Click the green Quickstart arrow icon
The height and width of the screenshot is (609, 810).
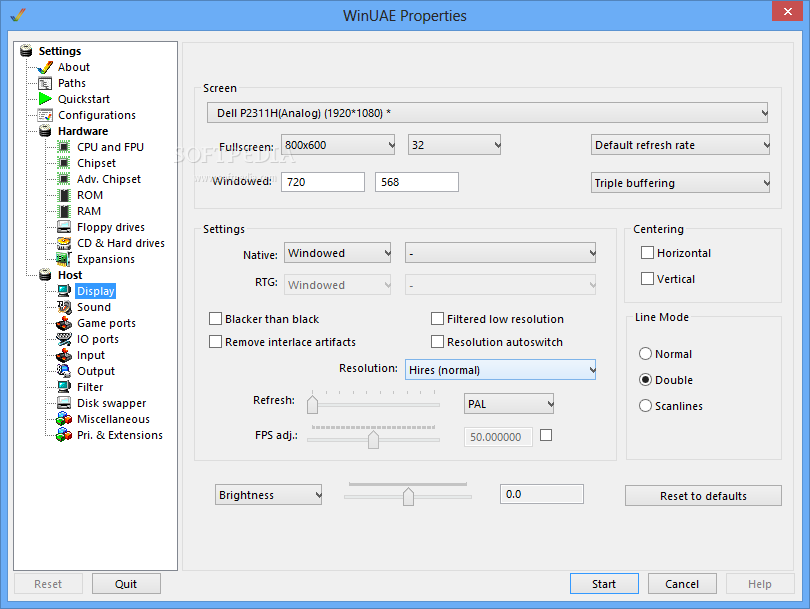[x=45, y=99]
